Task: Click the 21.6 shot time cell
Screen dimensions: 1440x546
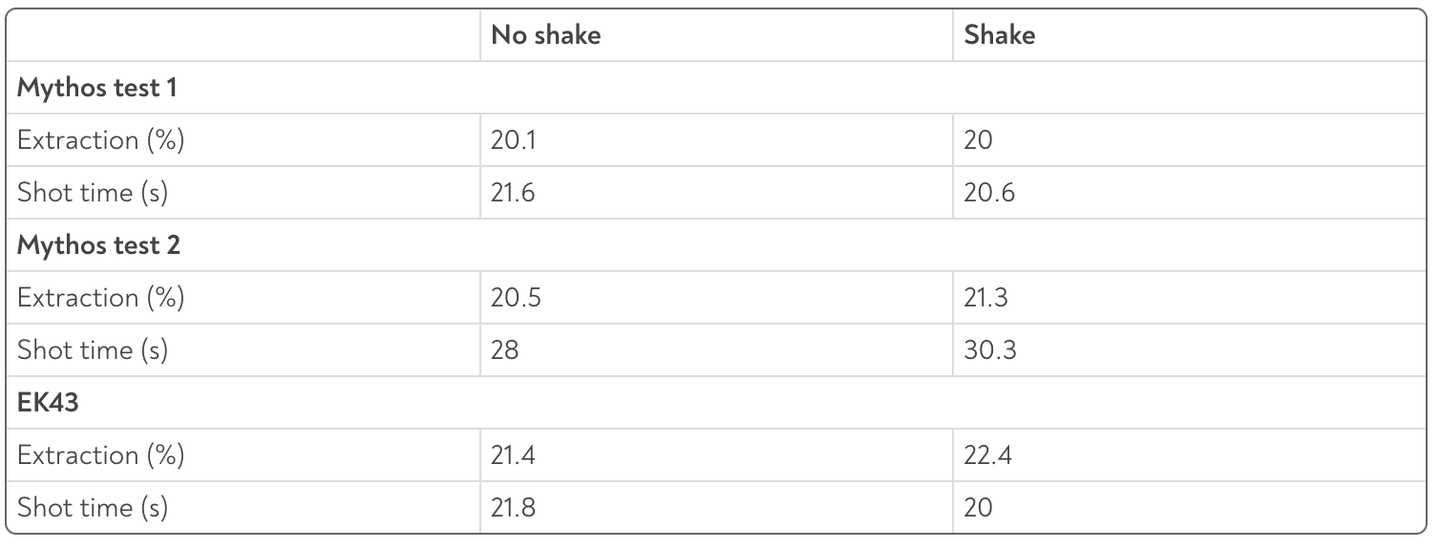Action: click(x=513, y=193)
